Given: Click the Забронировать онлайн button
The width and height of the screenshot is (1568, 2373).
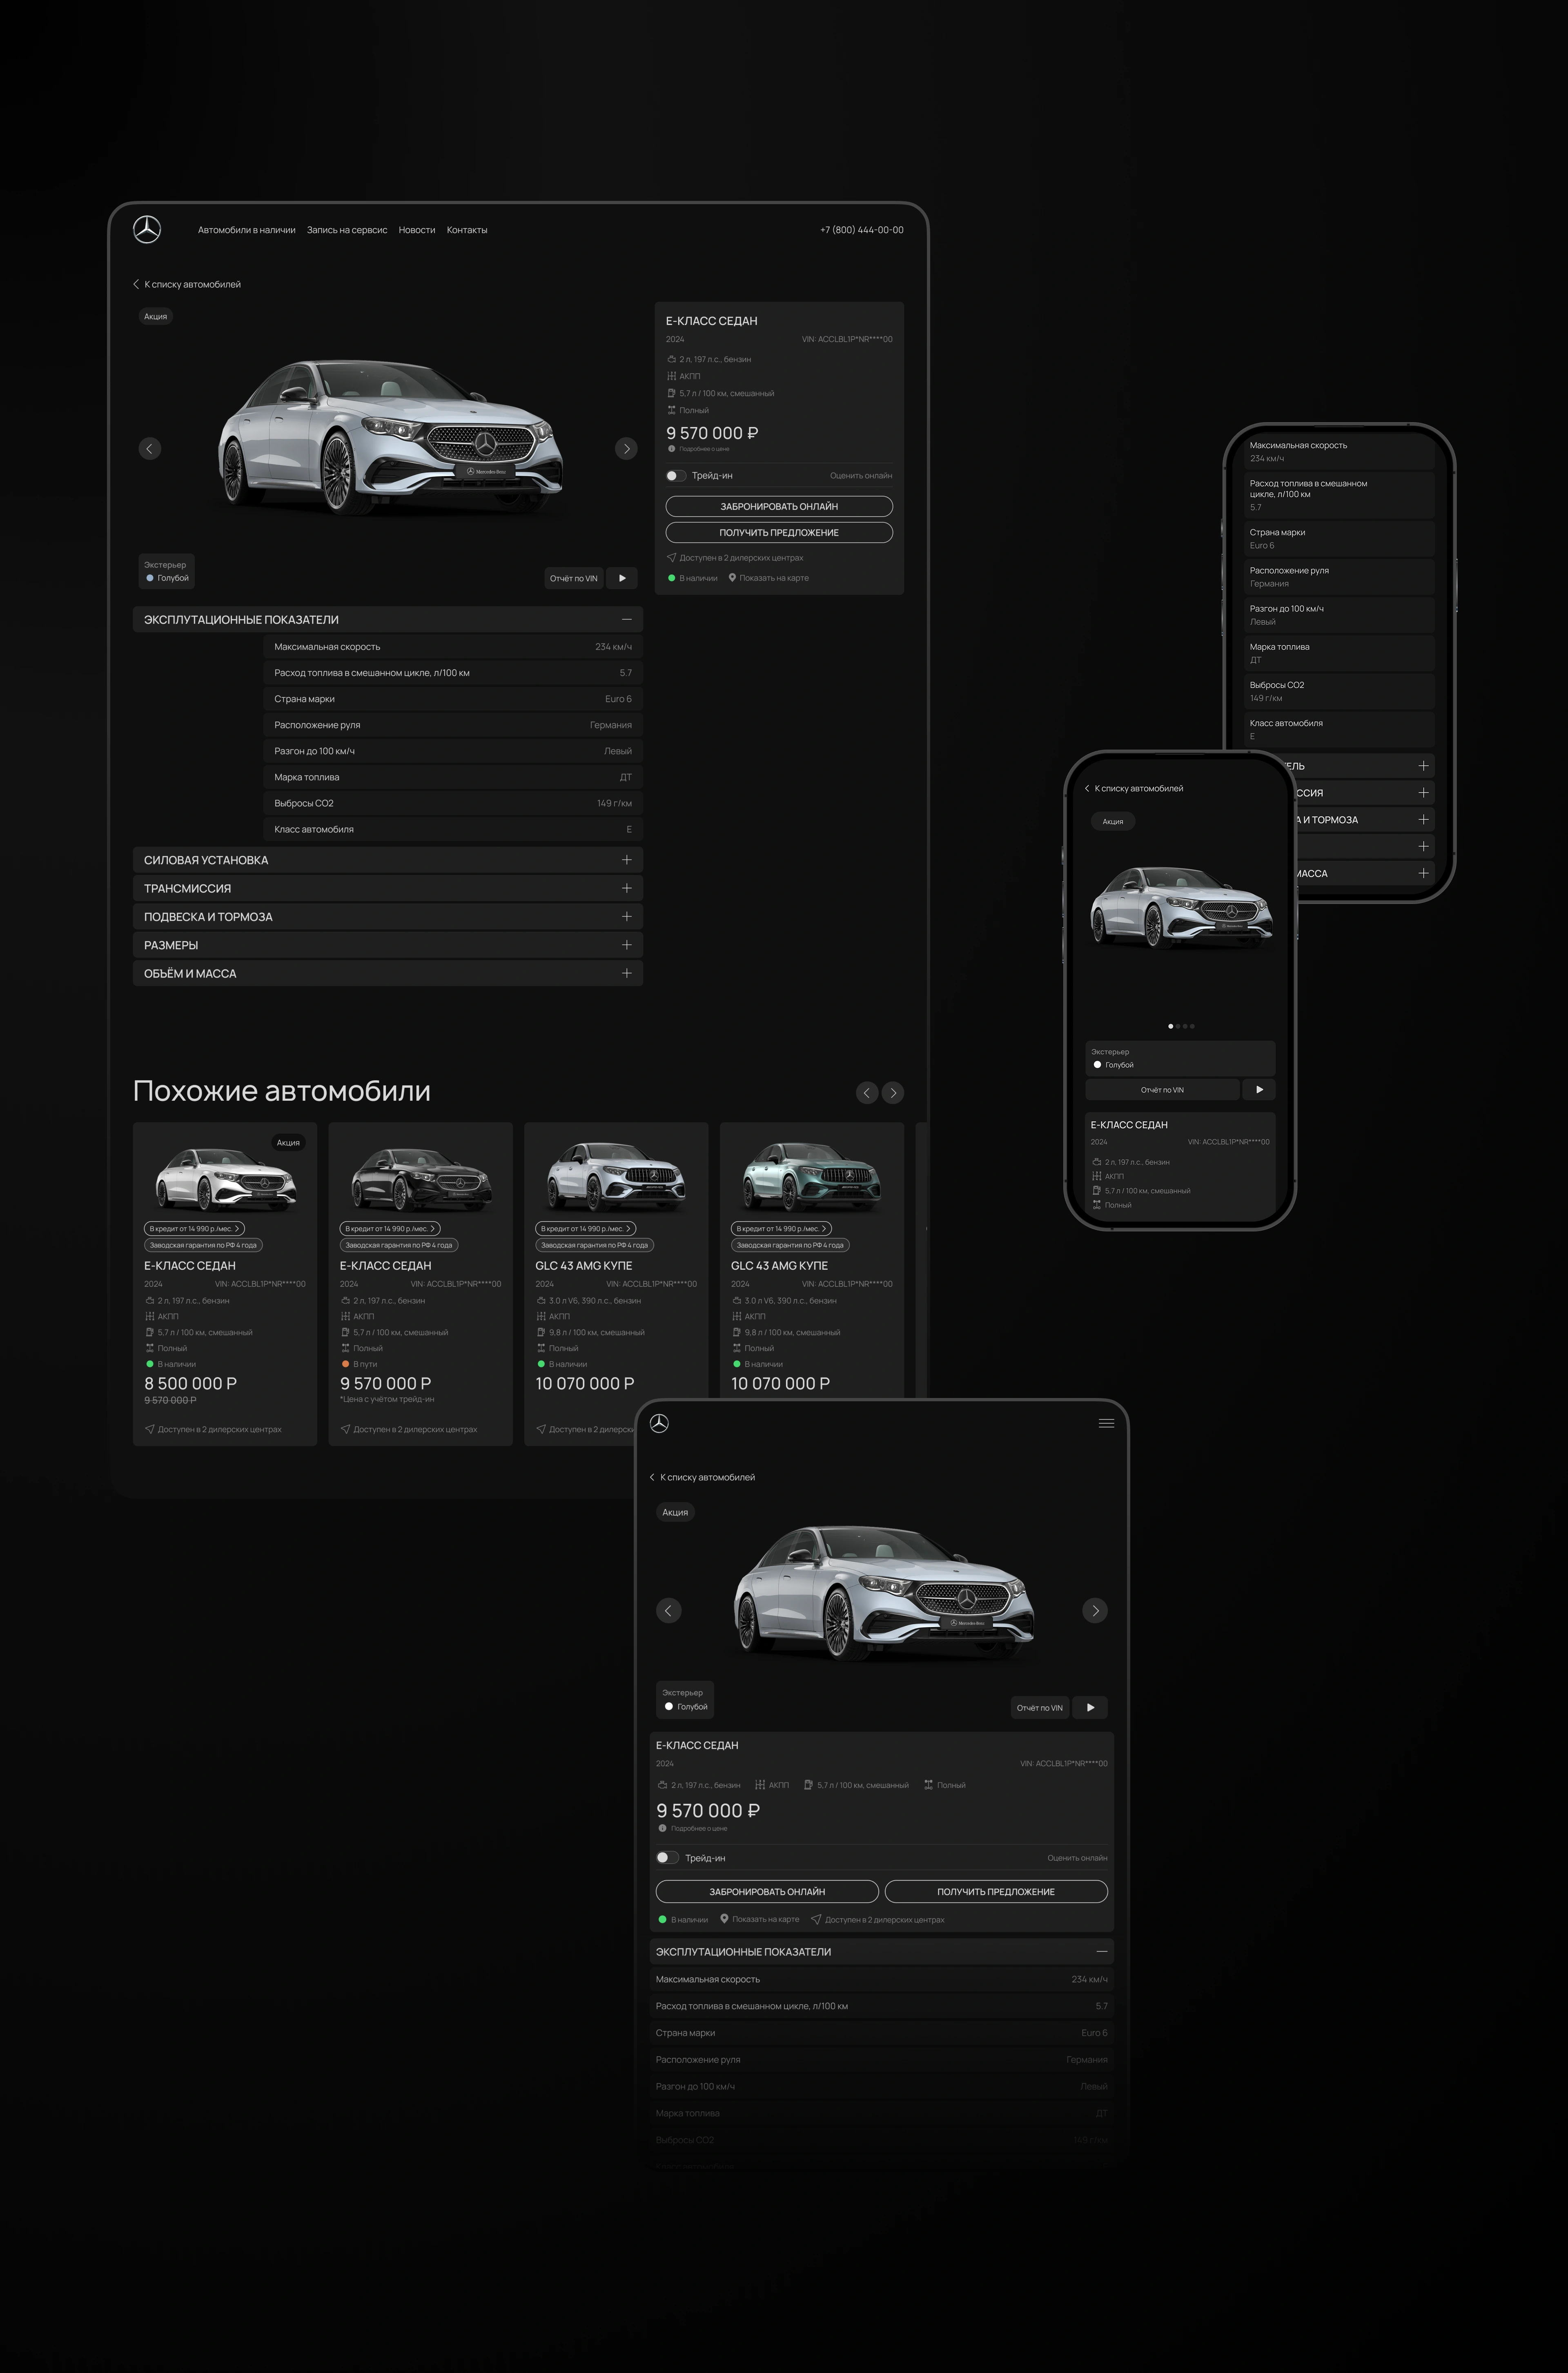Looking at the screenshot, I should click(x=779, y=506).
